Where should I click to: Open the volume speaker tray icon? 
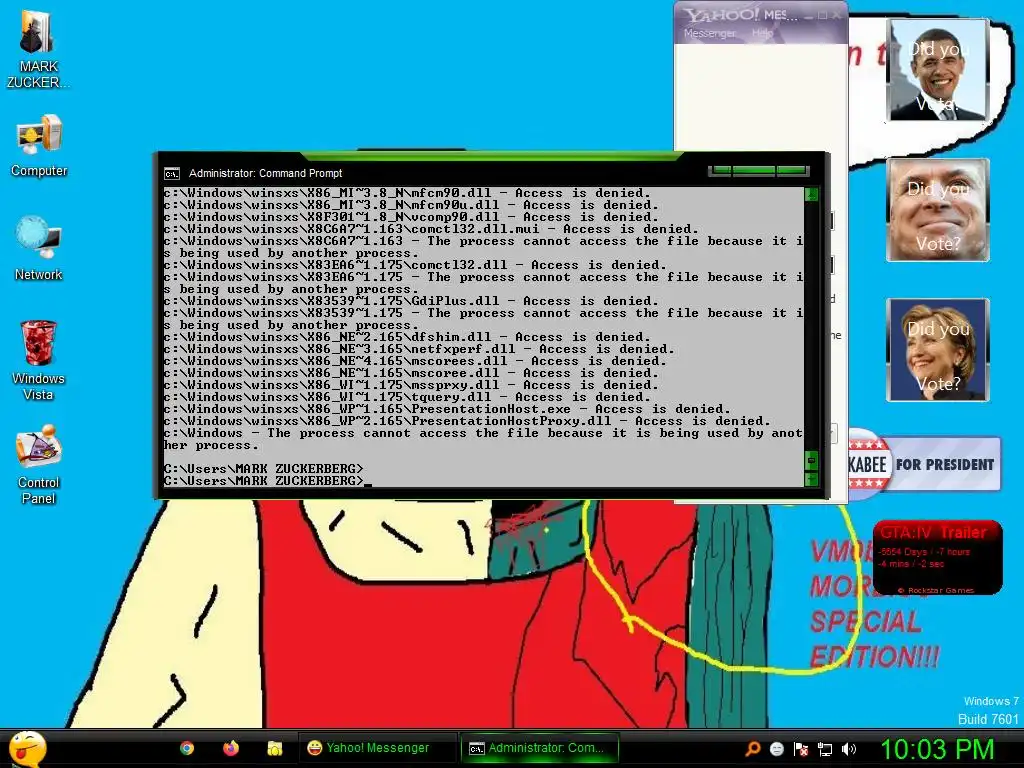(849, 749)
